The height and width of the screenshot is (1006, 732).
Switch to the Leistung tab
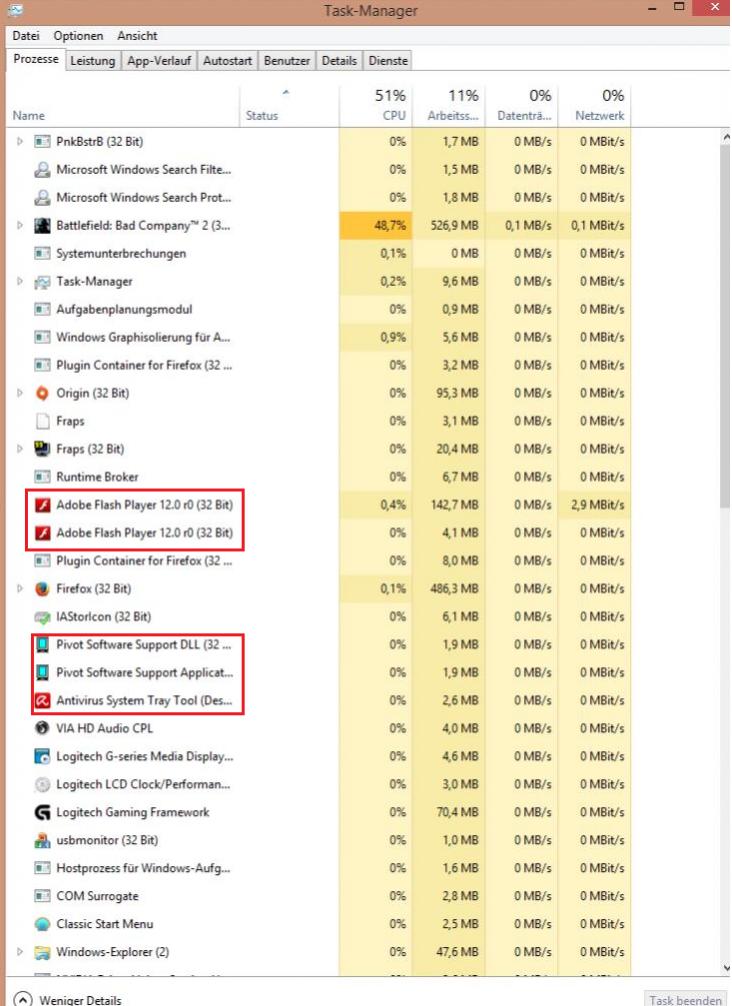(92, 61)
